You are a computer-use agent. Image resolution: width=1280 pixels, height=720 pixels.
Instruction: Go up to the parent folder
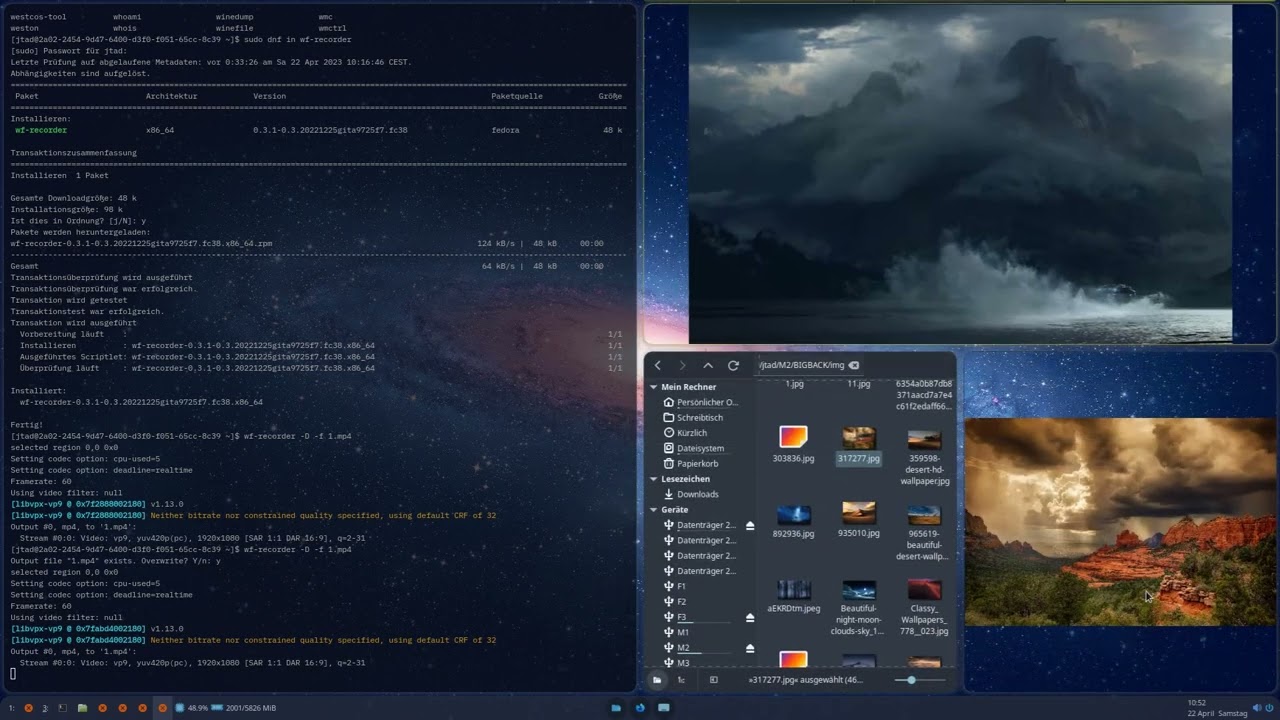tap(708, 366)
